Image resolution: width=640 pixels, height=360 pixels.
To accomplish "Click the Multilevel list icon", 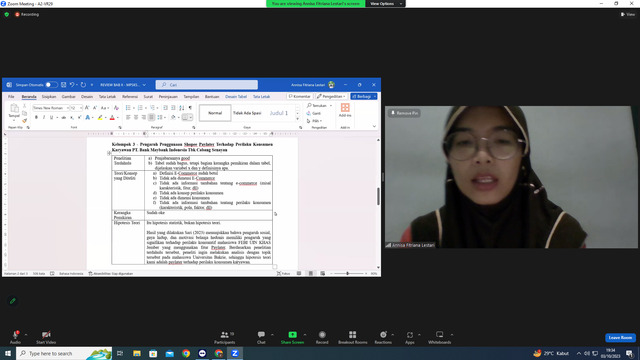I will pos(152,108).
